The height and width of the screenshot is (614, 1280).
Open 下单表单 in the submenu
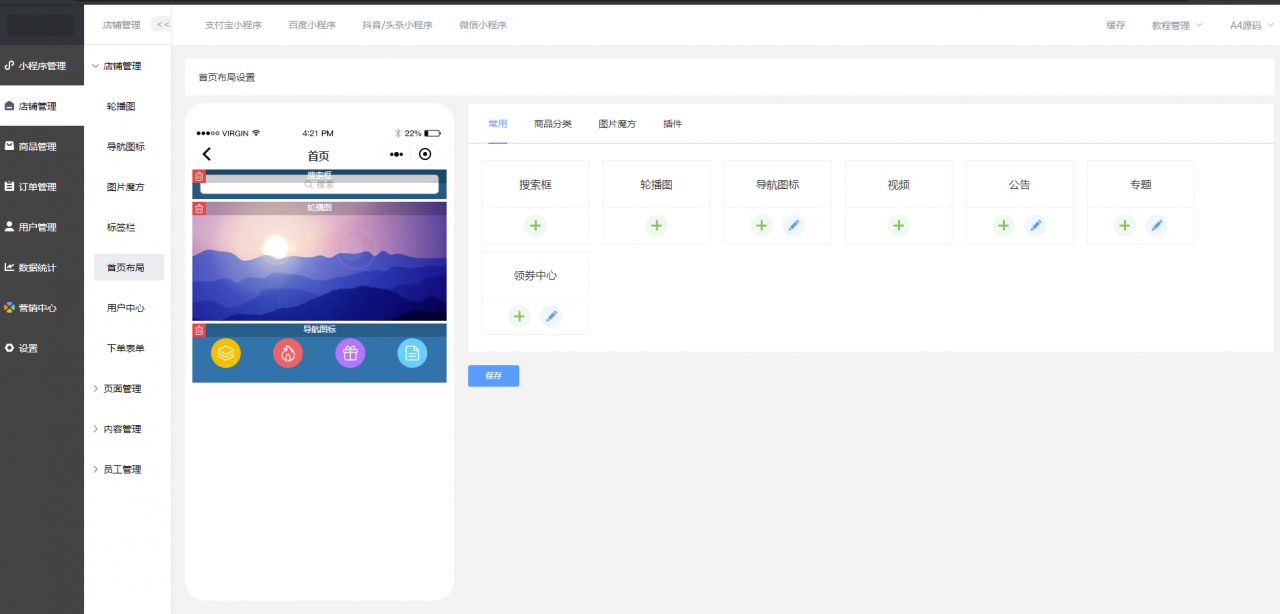(x=127, y=348)
